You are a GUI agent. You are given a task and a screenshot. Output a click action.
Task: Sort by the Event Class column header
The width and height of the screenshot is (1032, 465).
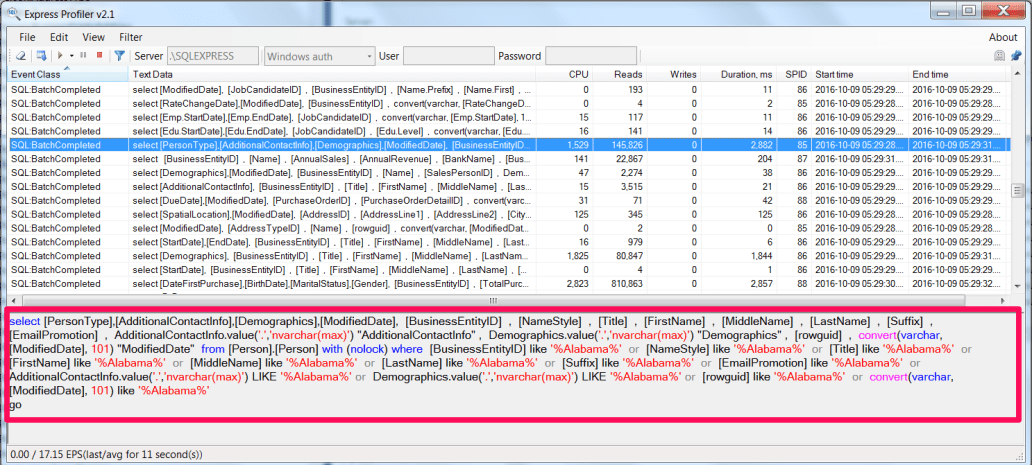[68, 74]
